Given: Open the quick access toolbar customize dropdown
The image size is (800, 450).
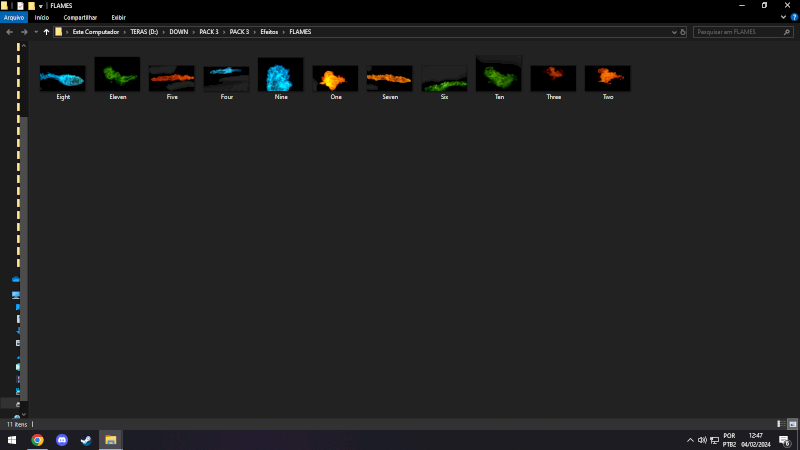Looking at the screenshot, I should tap(41, 6).
